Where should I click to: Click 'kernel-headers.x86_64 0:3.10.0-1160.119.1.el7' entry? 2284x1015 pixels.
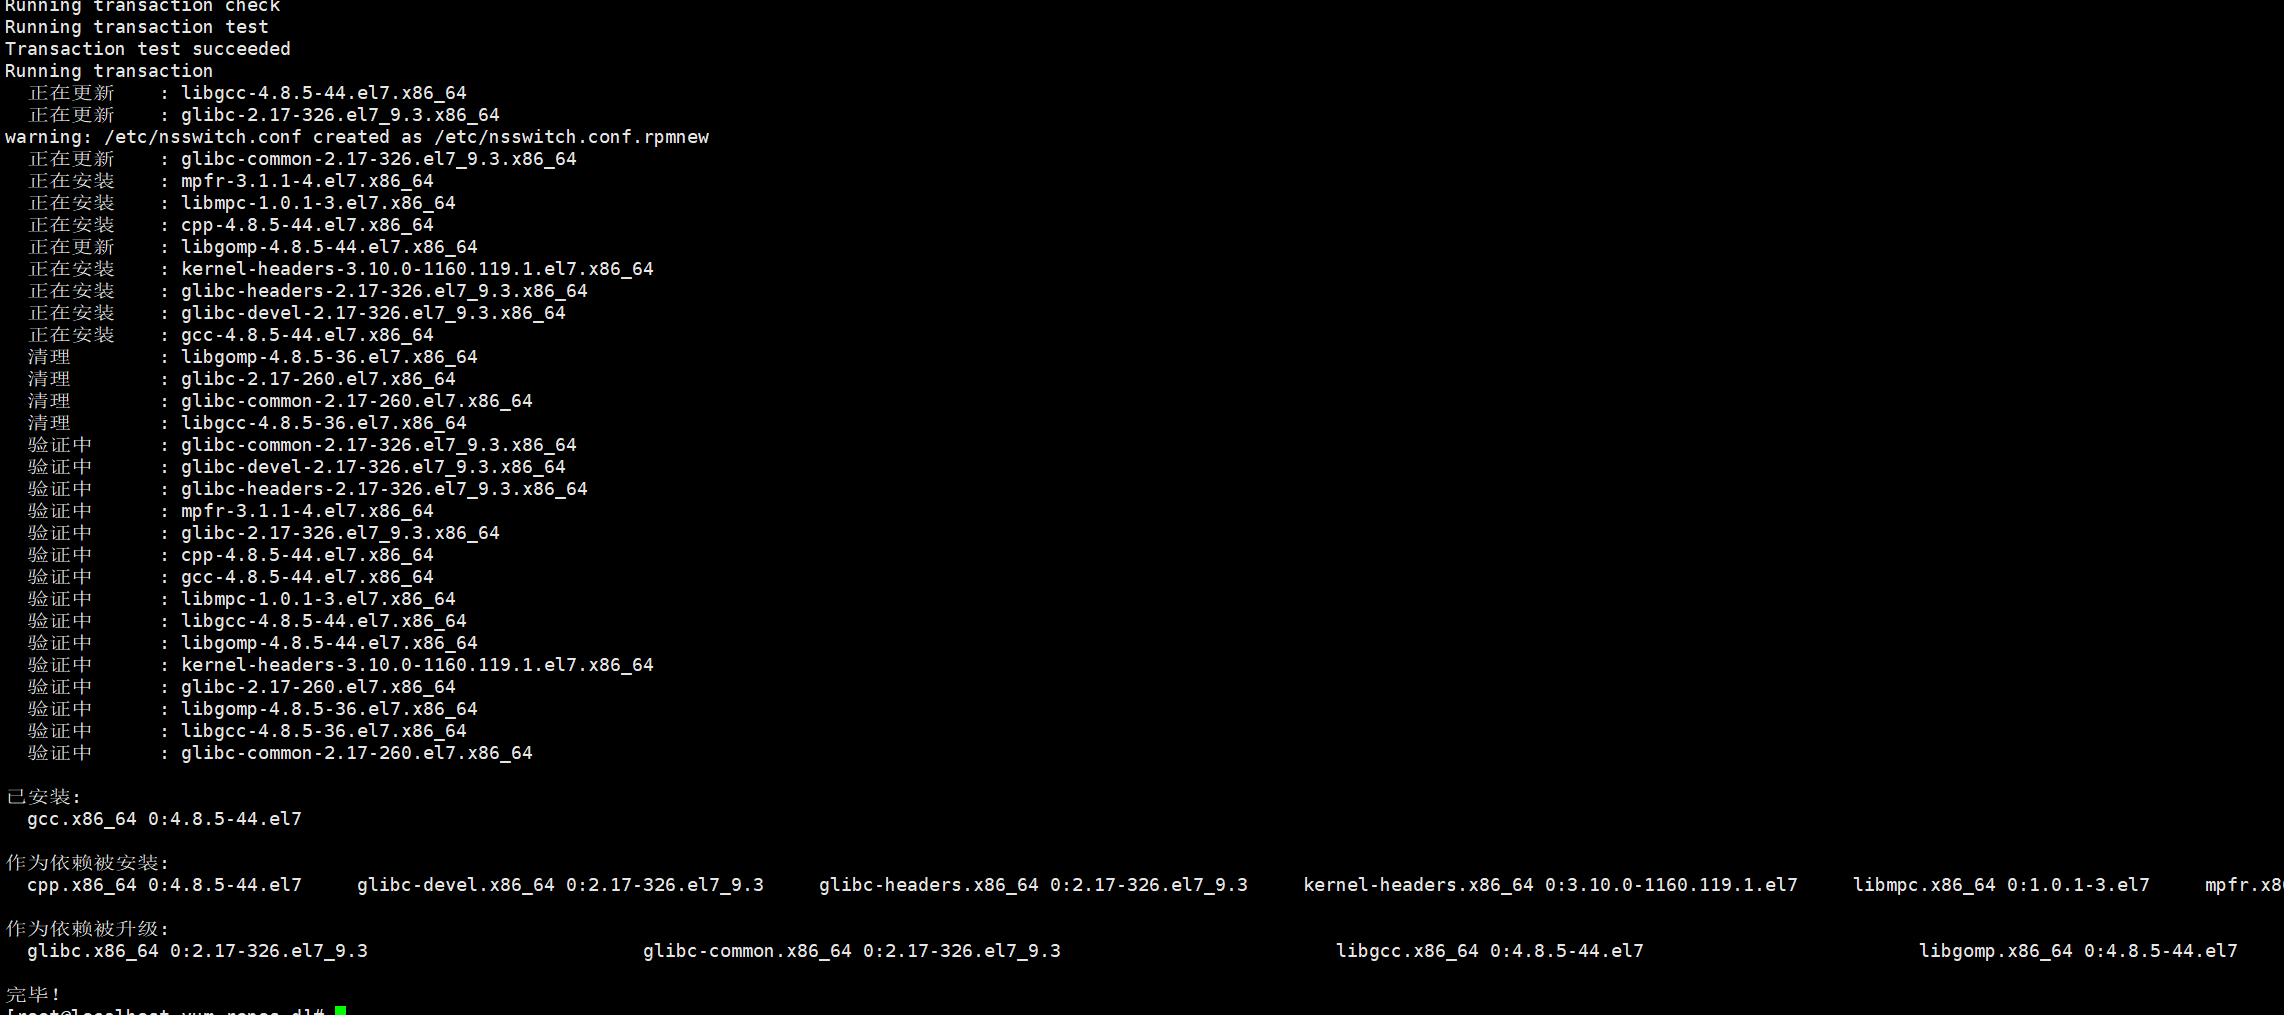tap(1550, 885)
